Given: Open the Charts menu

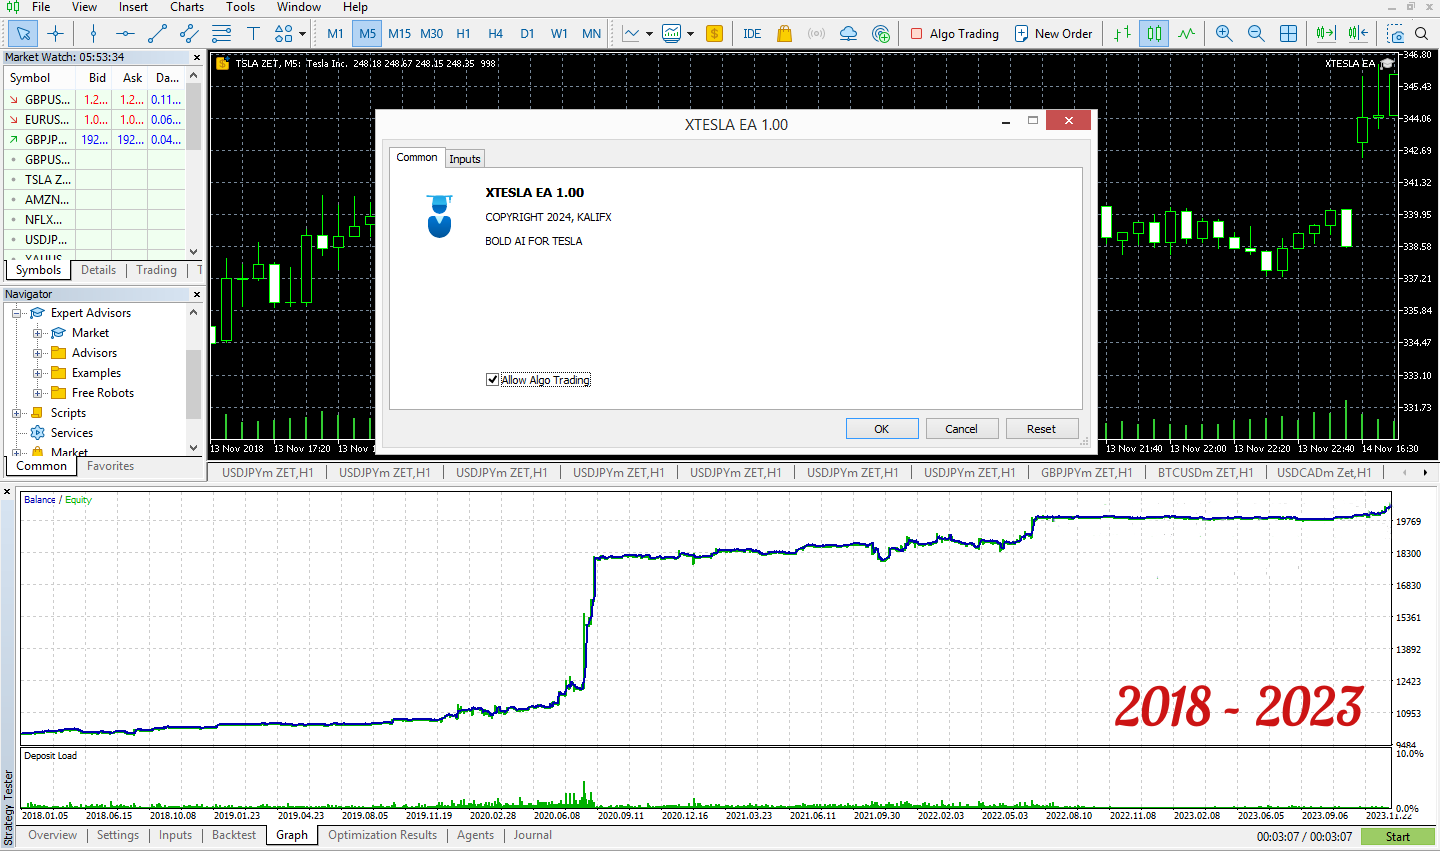Looking at the screenshot, I should click(186, 7).
